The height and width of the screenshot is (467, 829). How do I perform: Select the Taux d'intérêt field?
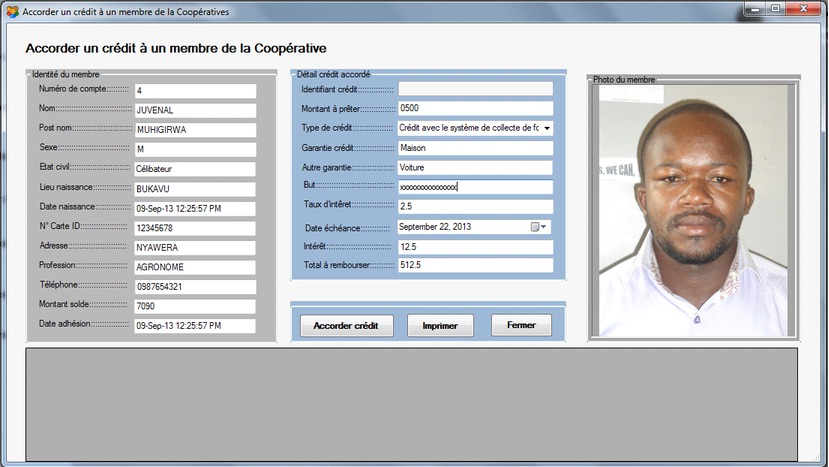(x=474, y=206)
